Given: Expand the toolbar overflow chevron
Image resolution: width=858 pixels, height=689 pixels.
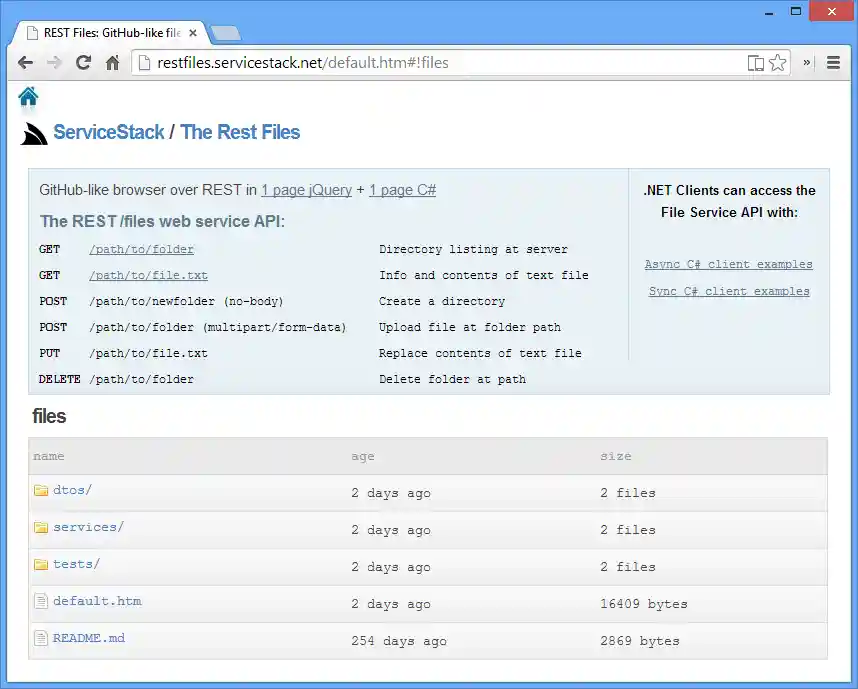Looking at the screenshot, I should click(x=807, y=63).
